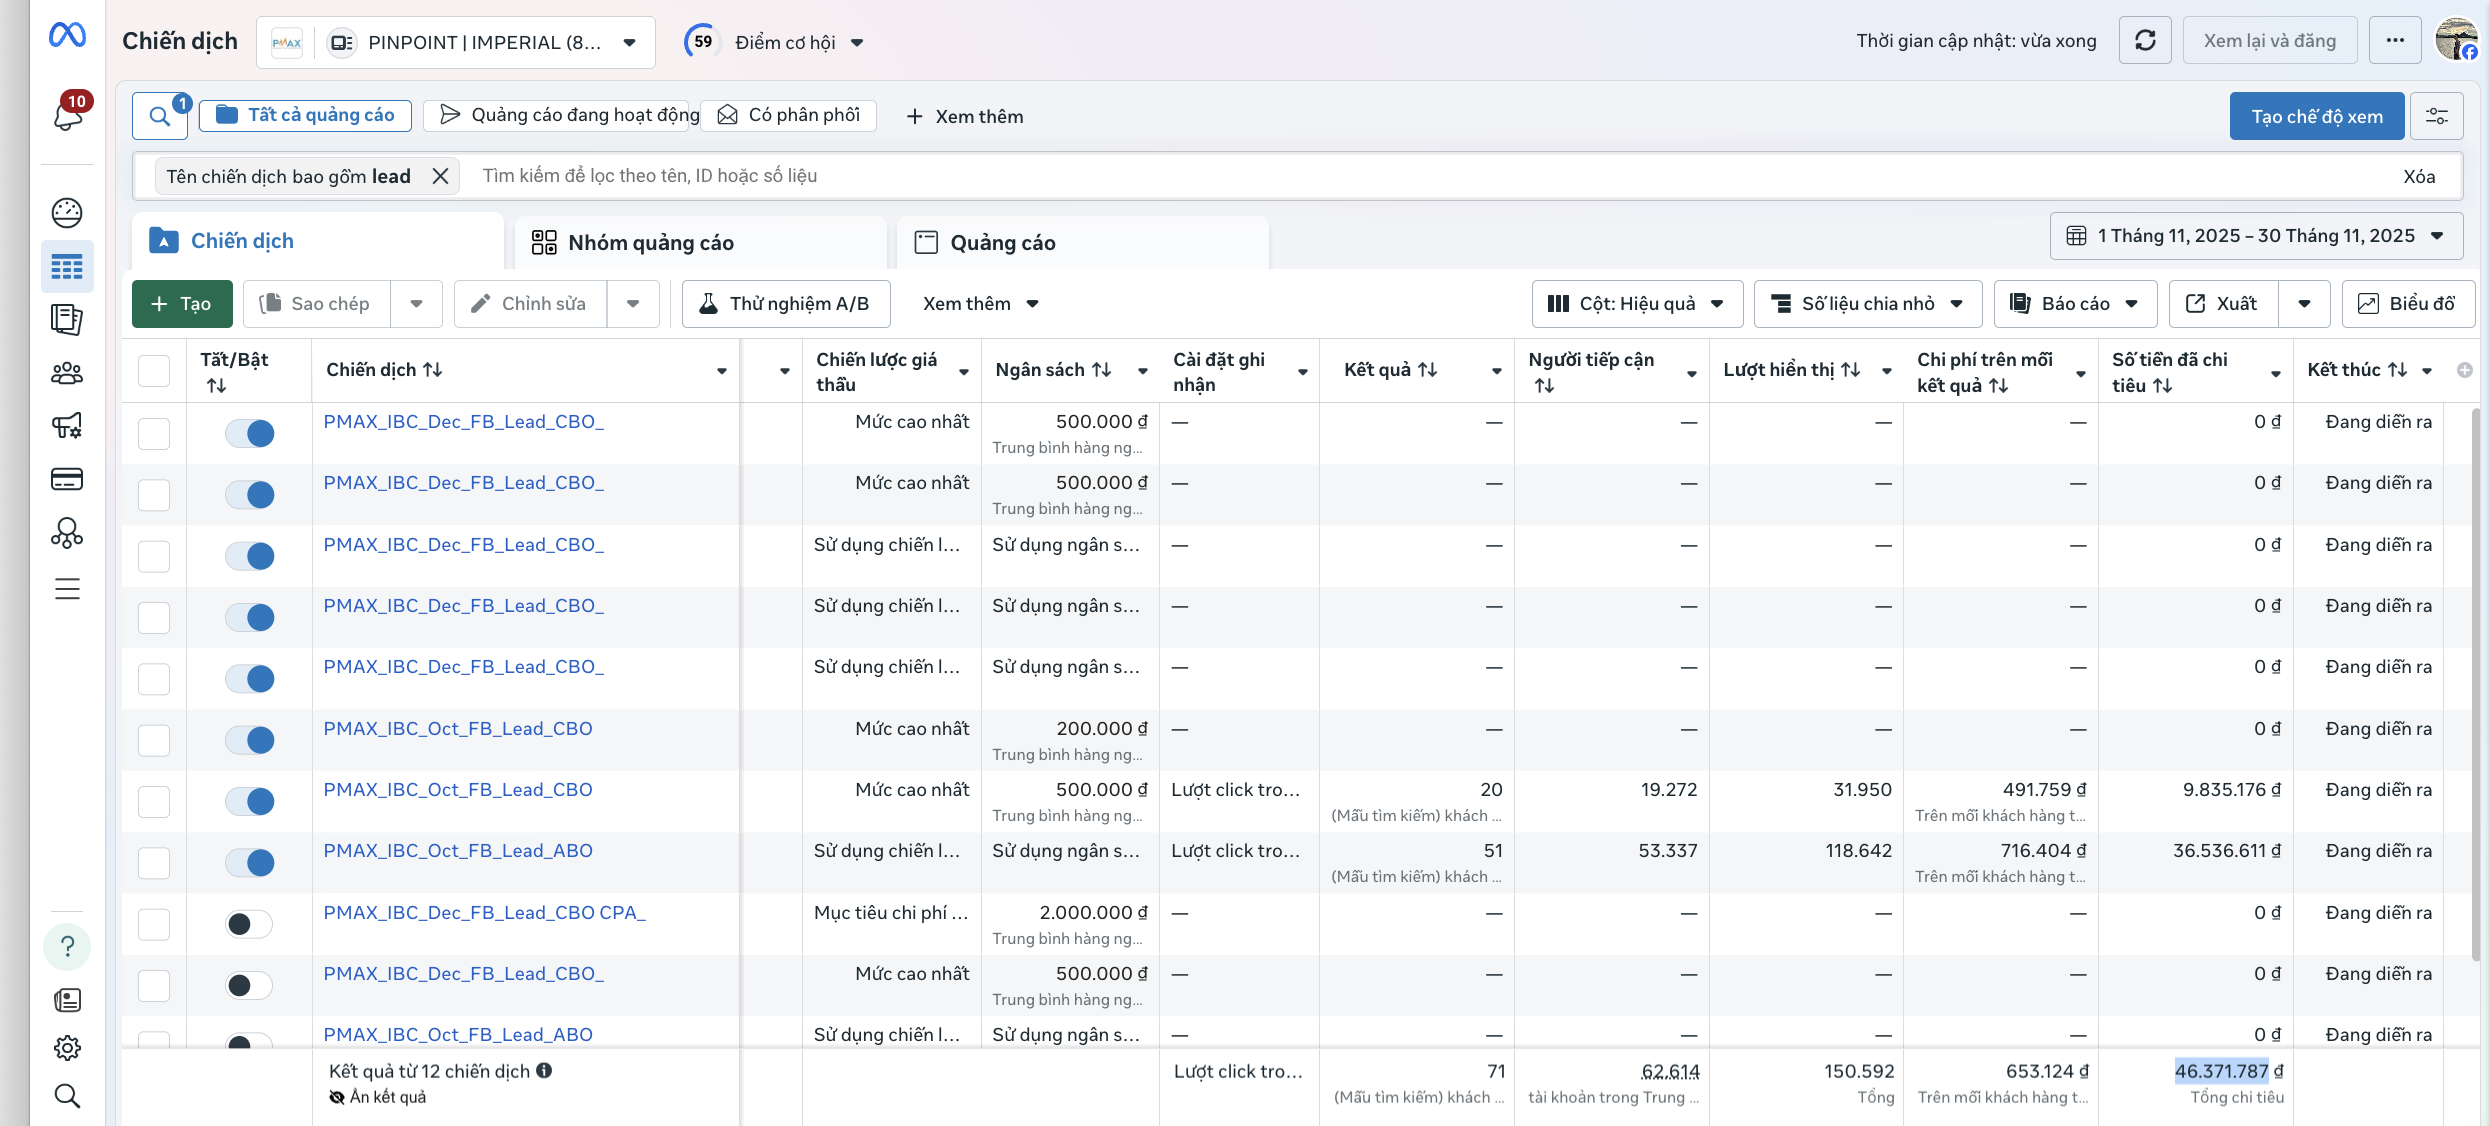The height and width of the screenshot is (1126, 2490).
Task: Open the Số liệu chia nhỏ breakdown dropdown
Action: (x=1867, y=304)
